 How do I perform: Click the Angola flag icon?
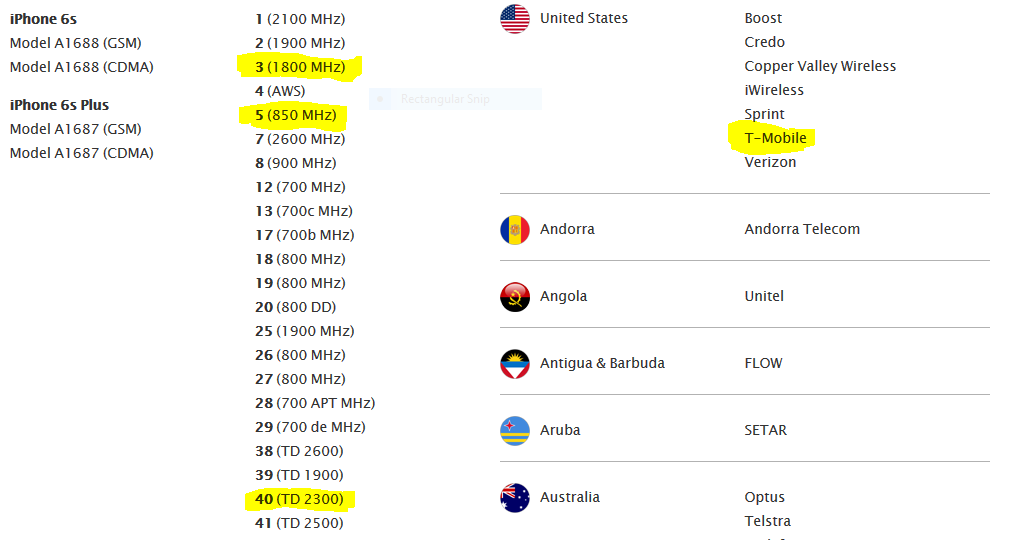tap(515, 296)
